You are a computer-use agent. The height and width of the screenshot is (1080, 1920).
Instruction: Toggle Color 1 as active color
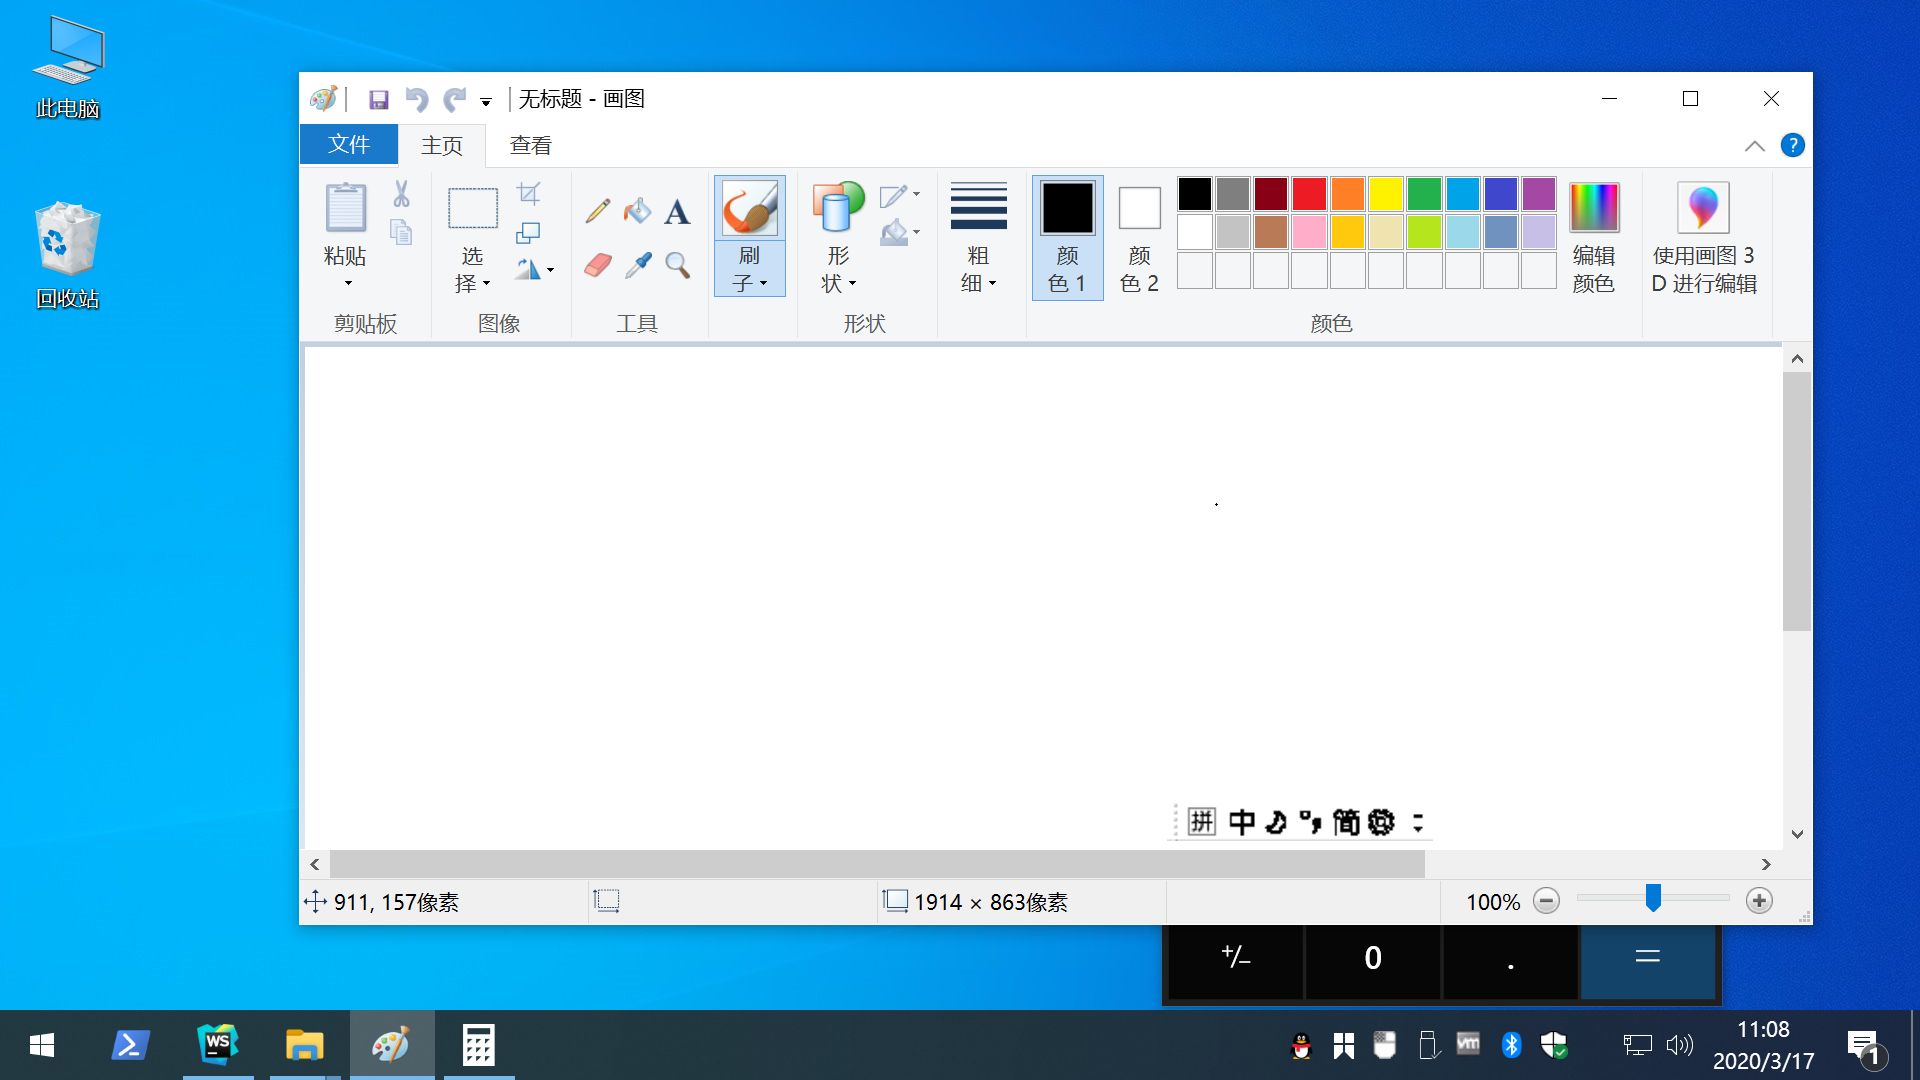[x=1067, y=237]
